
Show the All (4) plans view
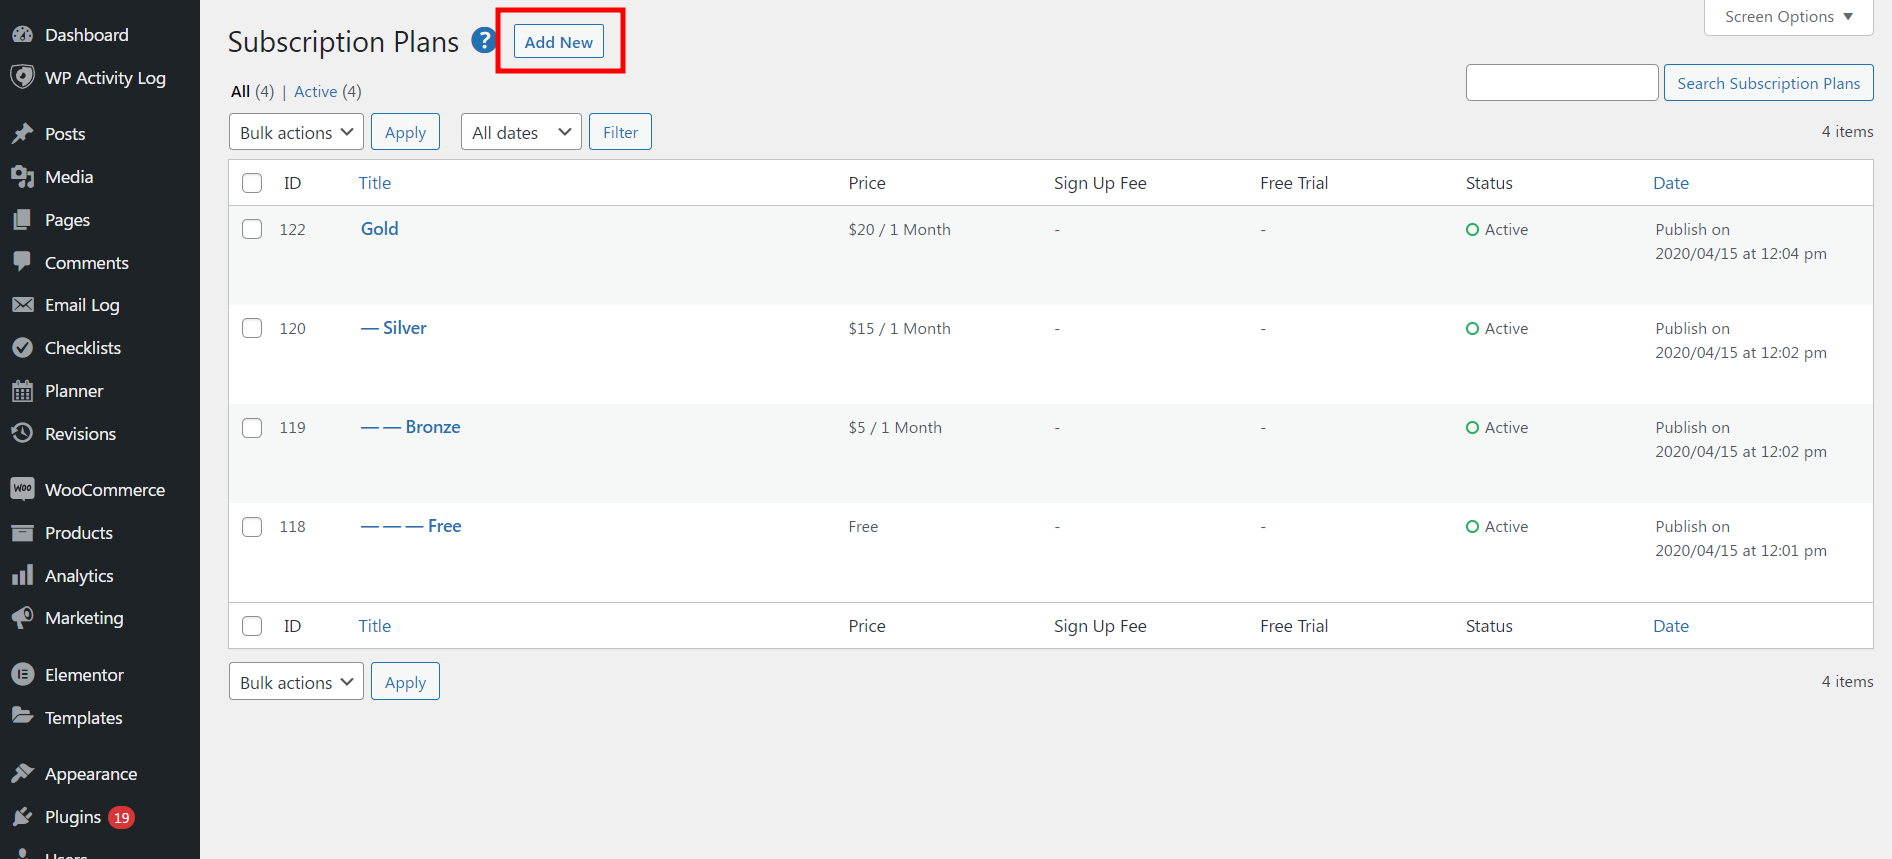(x=252, y=91)
